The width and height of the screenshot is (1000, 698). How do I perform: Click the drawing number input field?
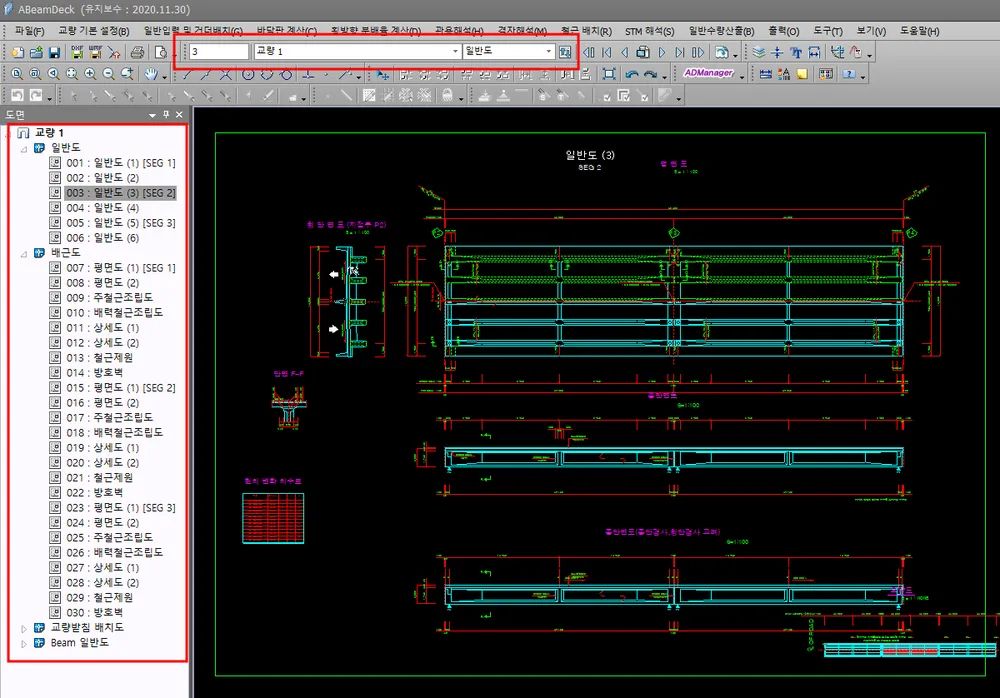click(219, 51)
